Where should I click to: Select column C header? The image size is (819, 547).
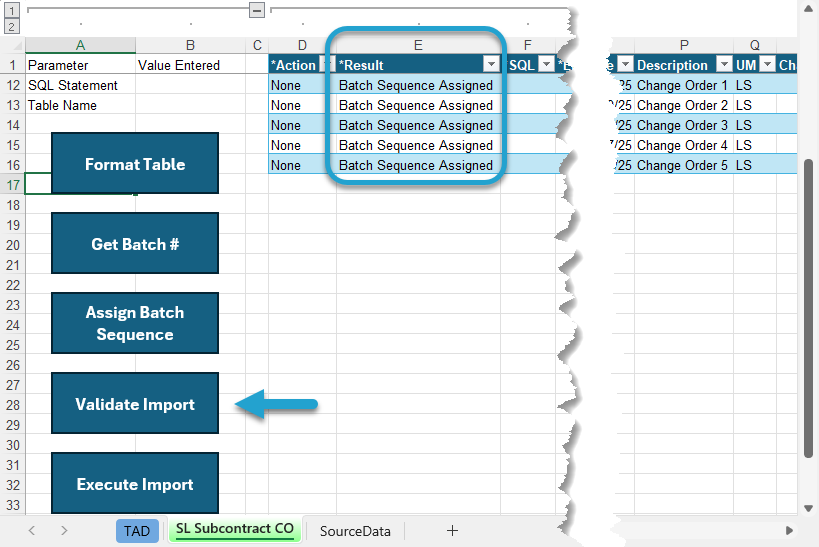point(257,45)
